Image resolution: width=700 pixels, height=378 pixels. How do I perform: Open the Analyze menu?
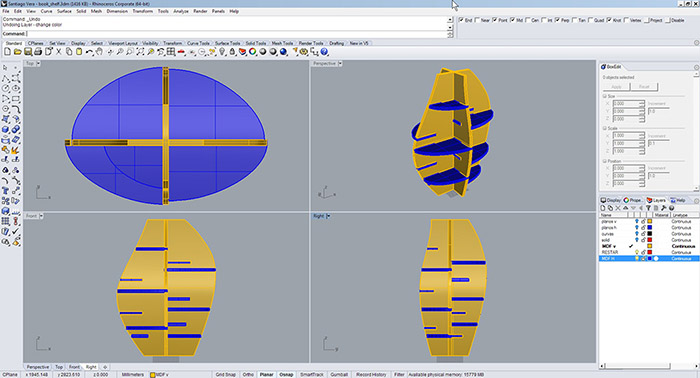pos(181,11)
